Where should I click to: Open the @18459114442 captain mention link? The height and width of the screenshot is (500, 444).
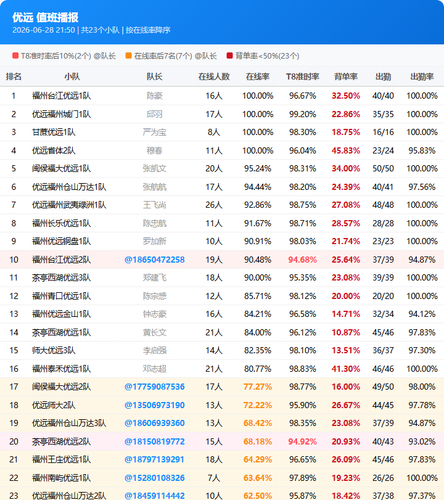click(154, 496)
